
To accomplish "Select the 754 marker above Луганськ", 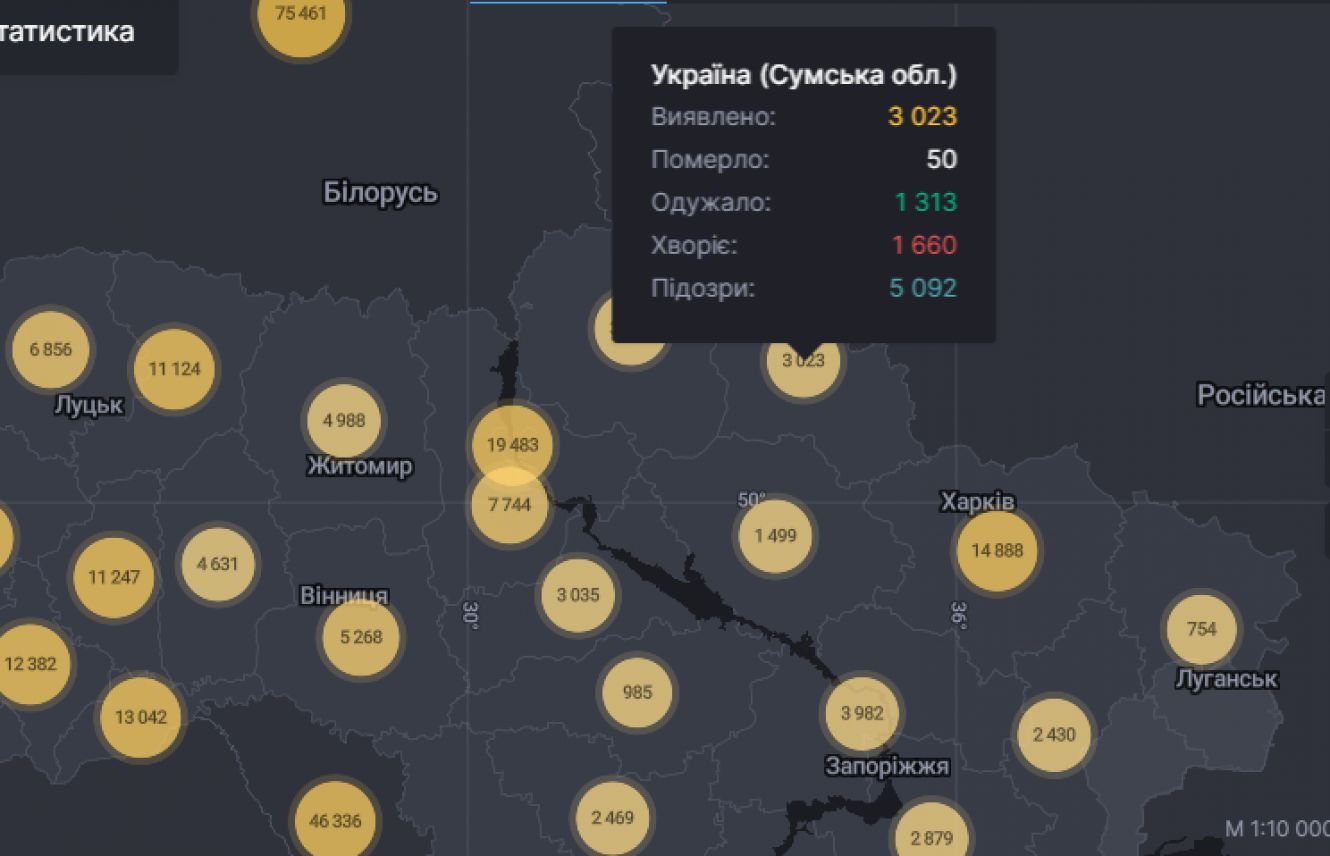I will pyautogui.click(x=1201, y=629).
